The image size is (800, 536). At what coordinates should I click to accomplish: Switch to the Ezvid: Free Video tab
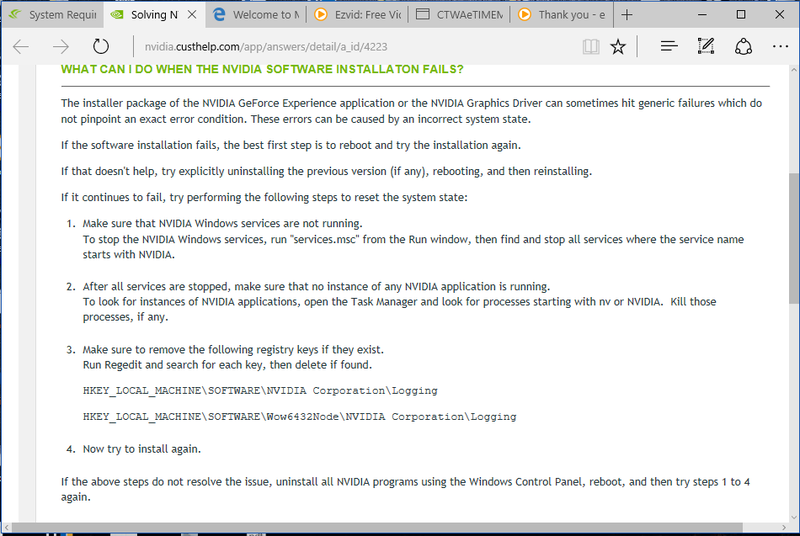tap(358, 15)
